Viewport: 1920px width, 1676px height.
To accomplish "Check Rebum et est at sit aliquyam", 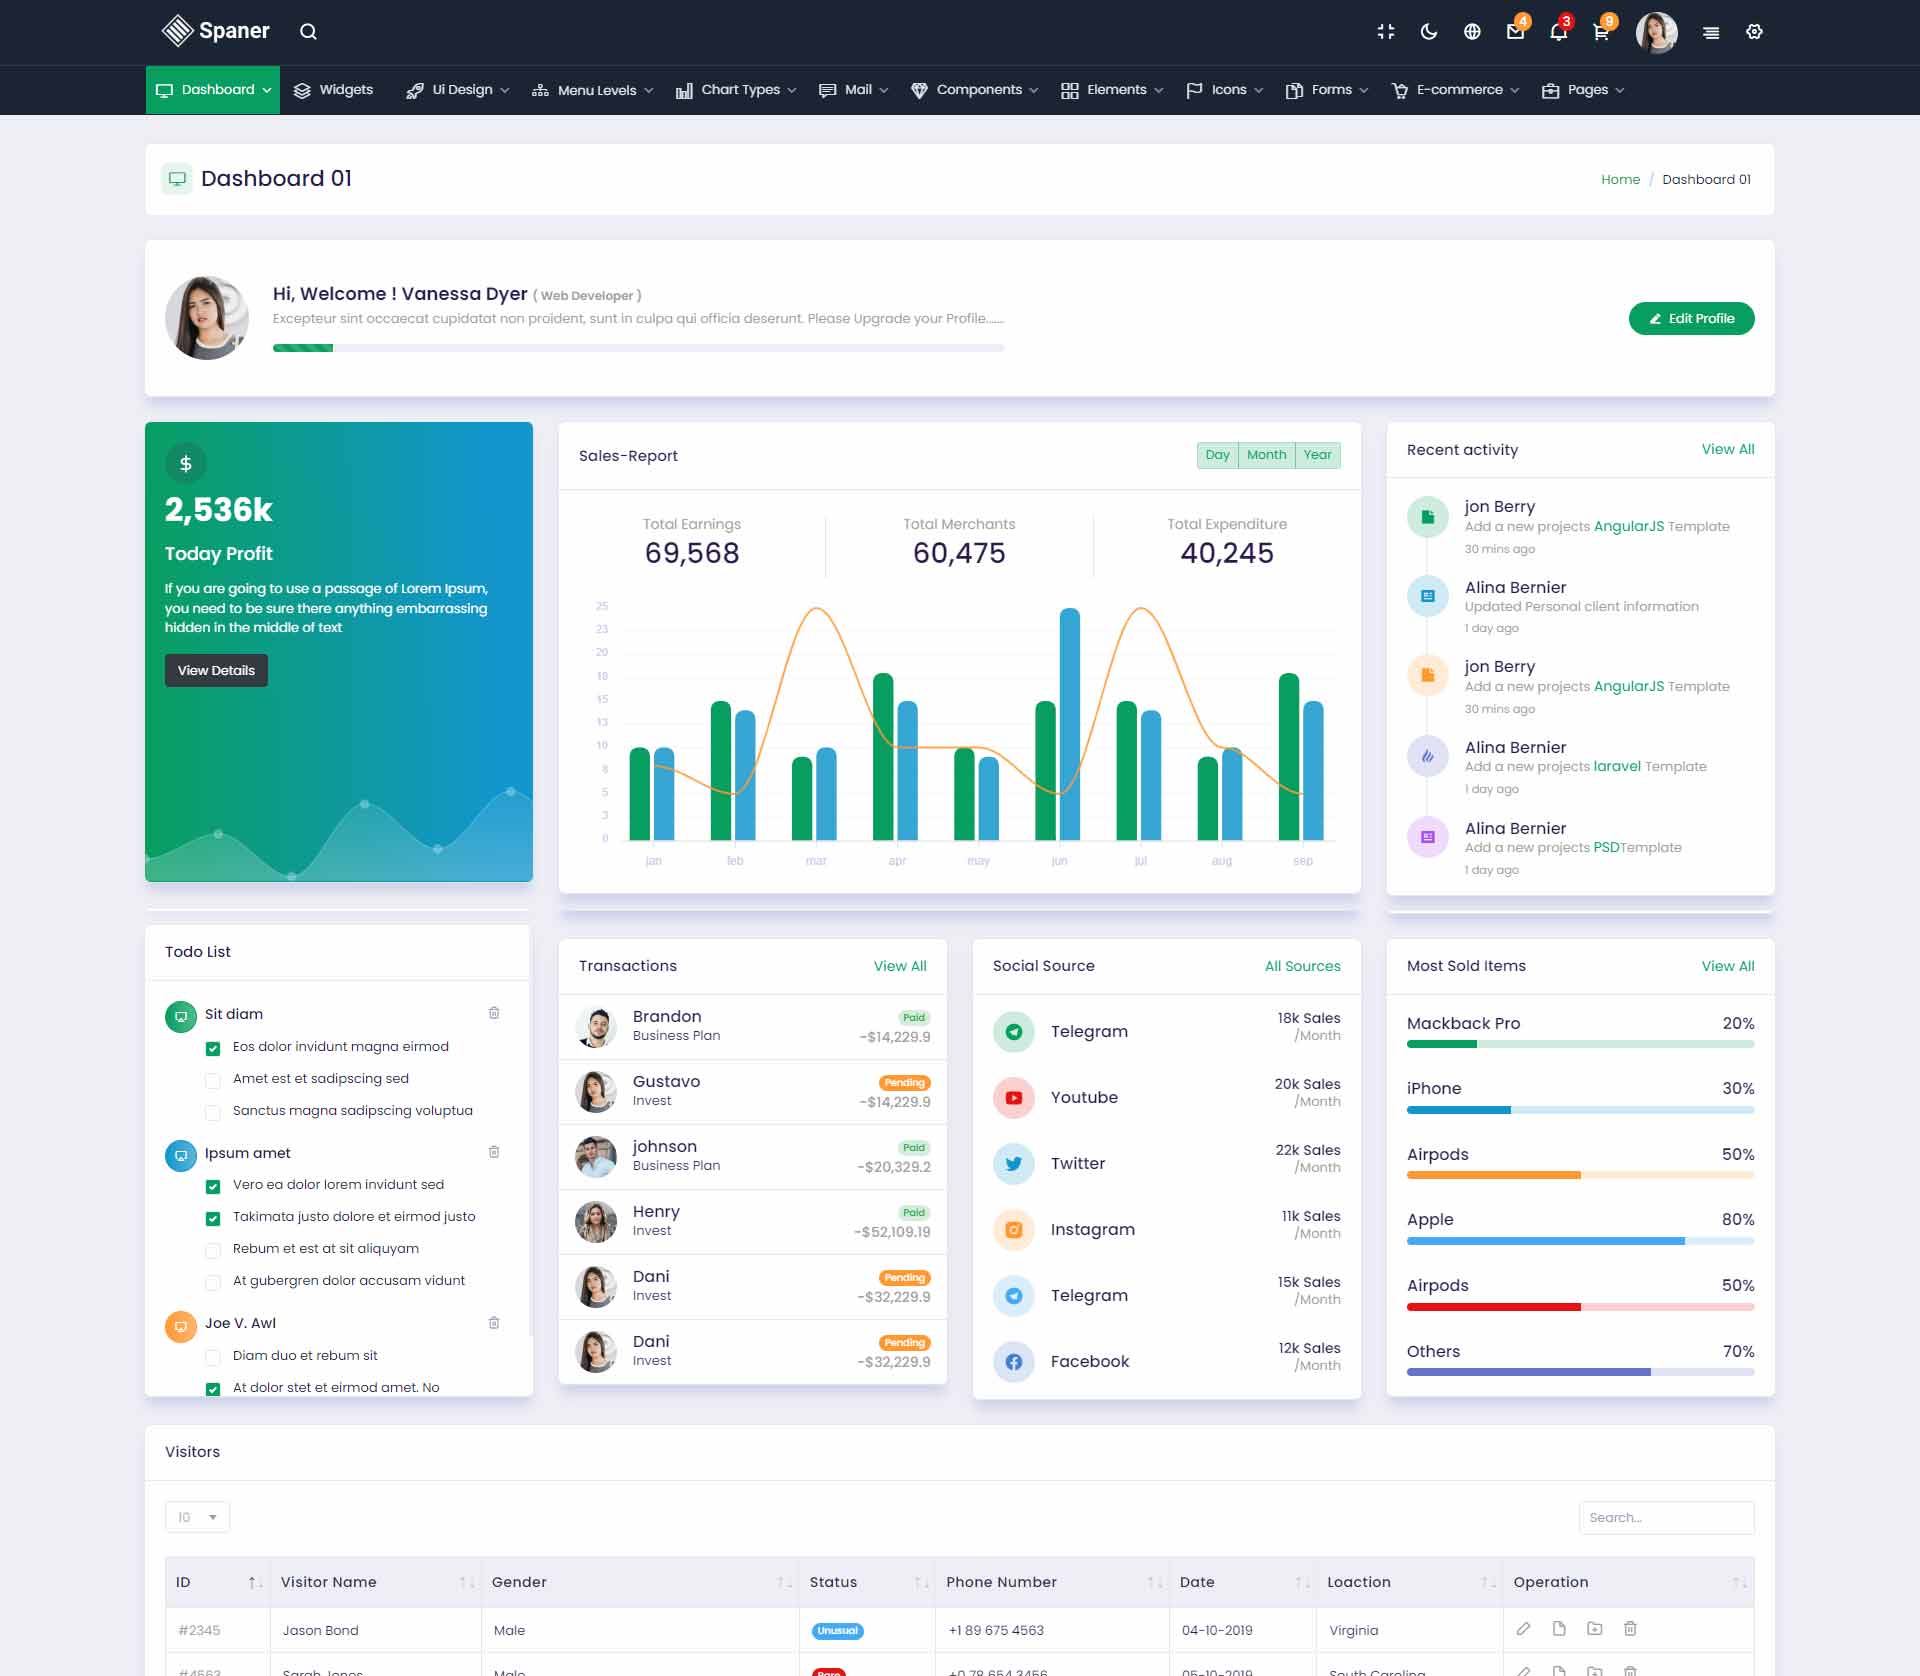I will coord(213,1250).
